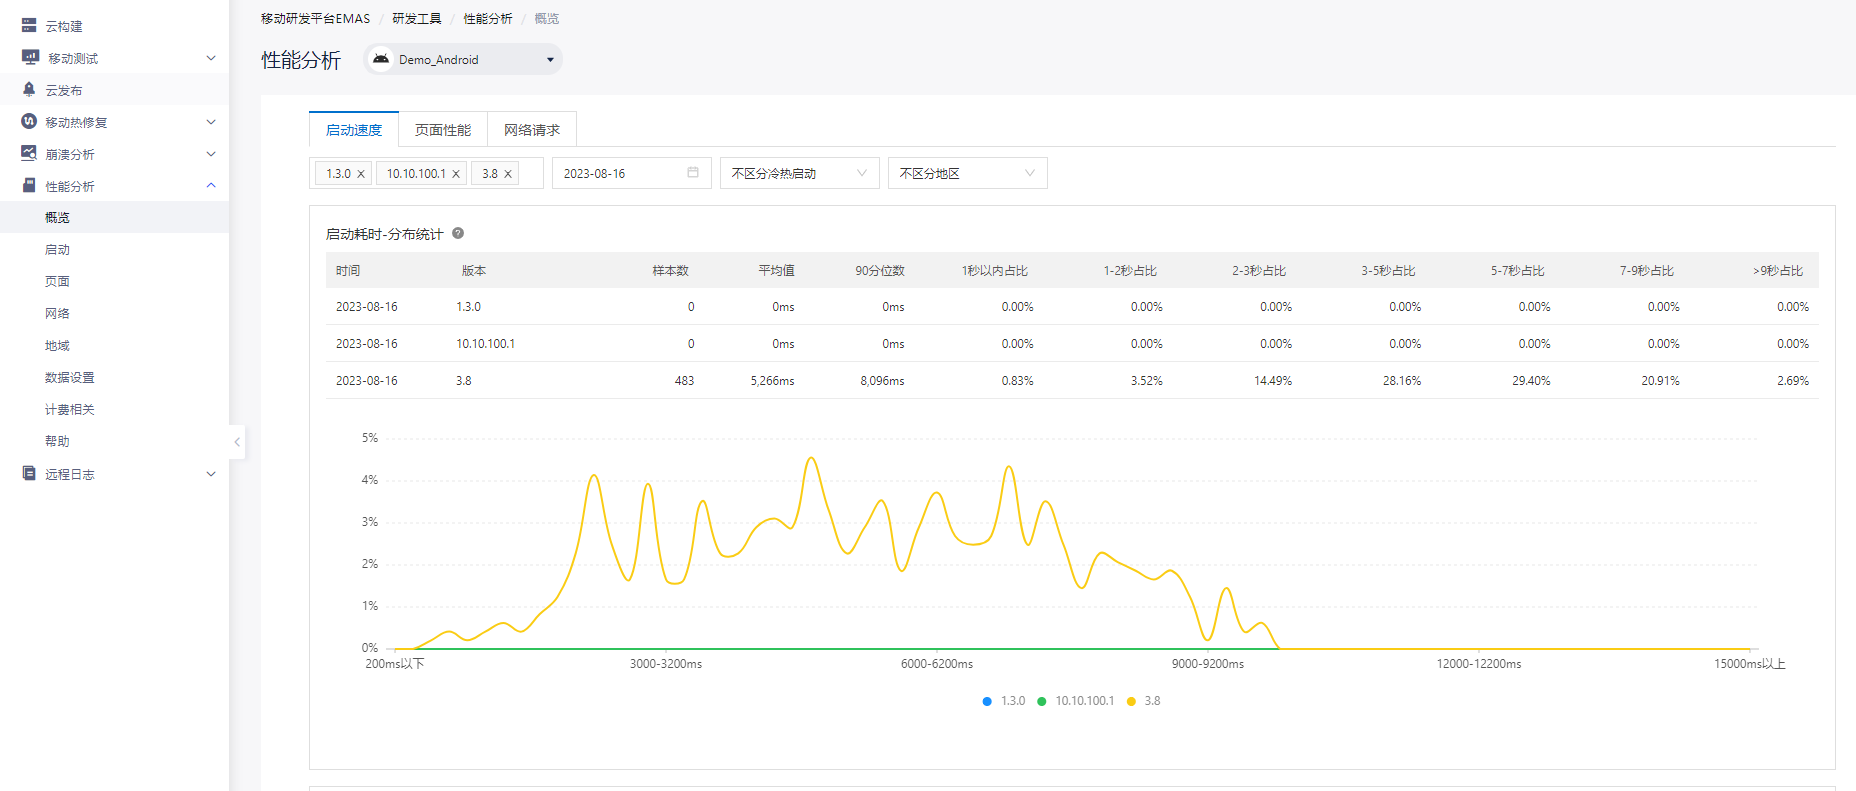Open the 不区分冷热启动 dropdown

pyautogui.click(x=800, y=173)
